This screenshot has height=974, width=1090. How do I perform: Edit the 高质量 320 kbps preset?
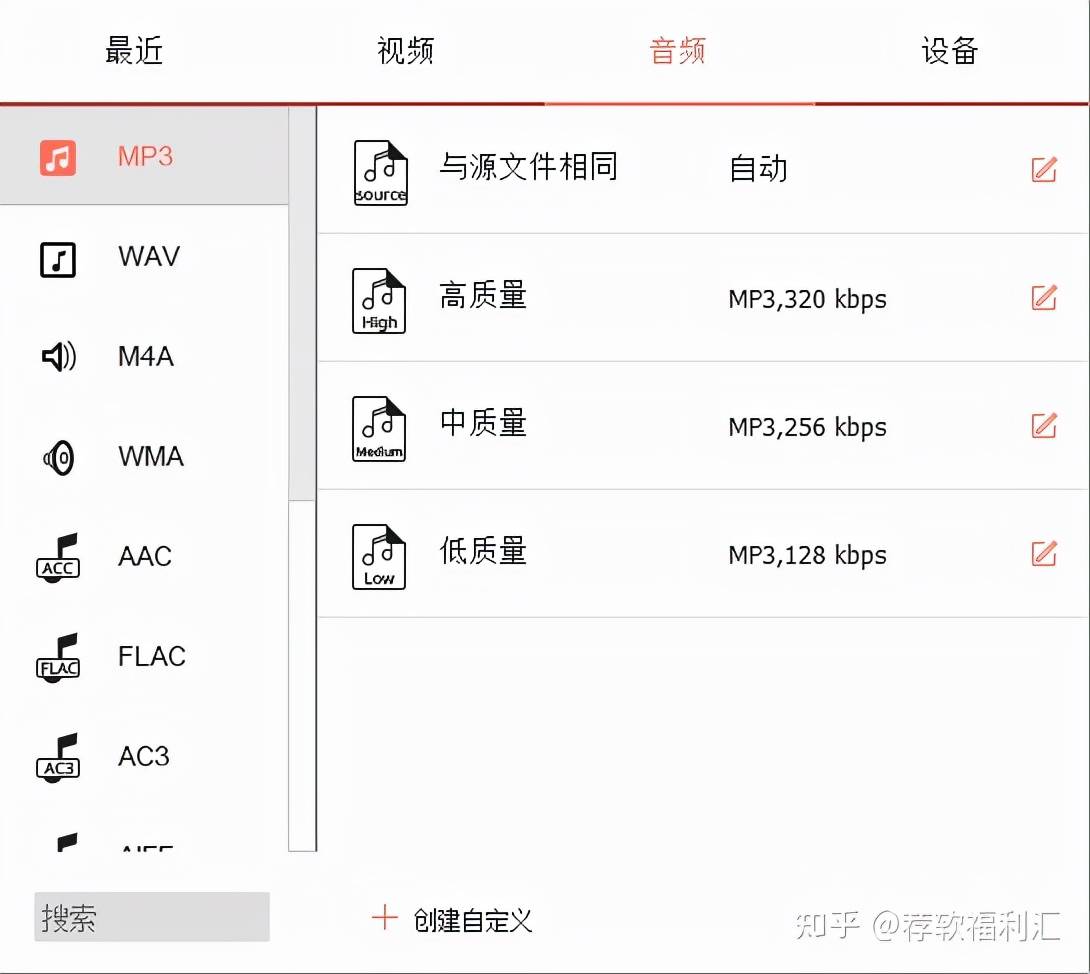click(x=1043, y=298)
